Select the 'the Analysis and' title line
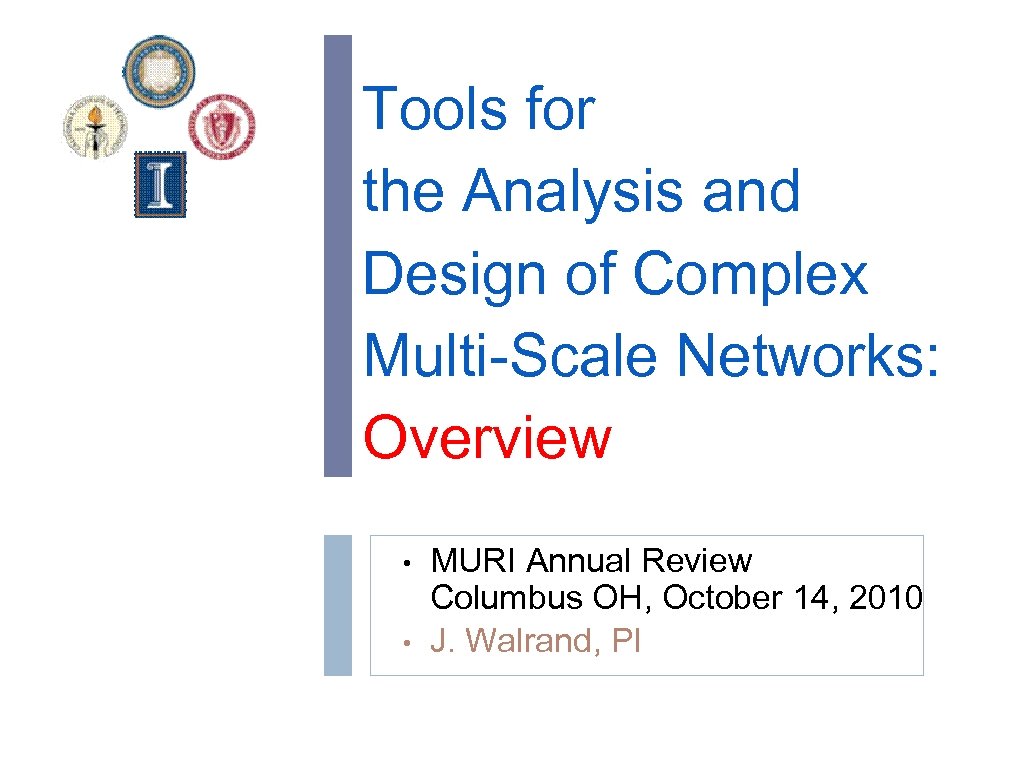This screenshot has width=1024, height=768. point(582,191)
